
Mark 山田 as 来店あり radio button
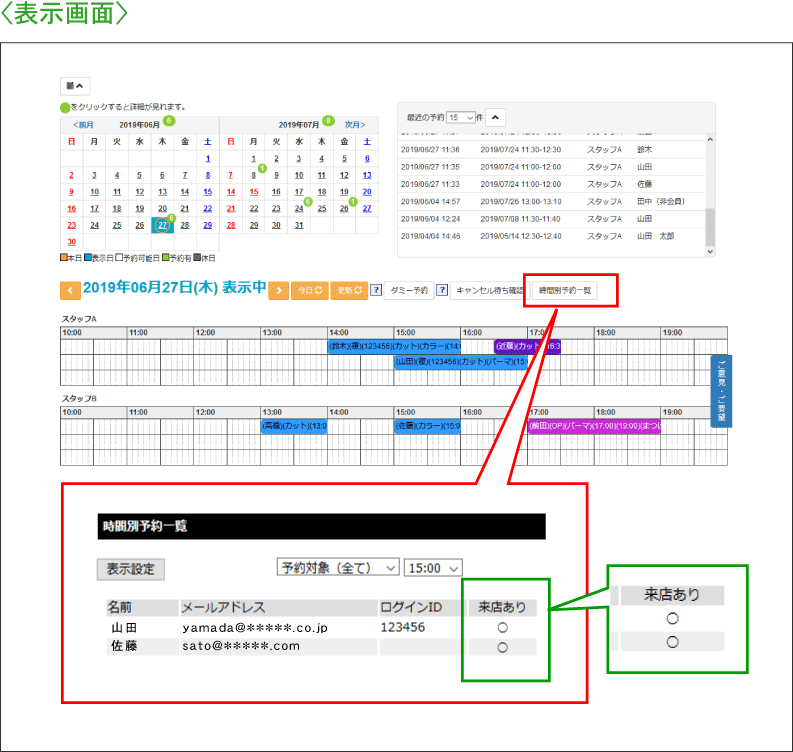click(502, 628)
